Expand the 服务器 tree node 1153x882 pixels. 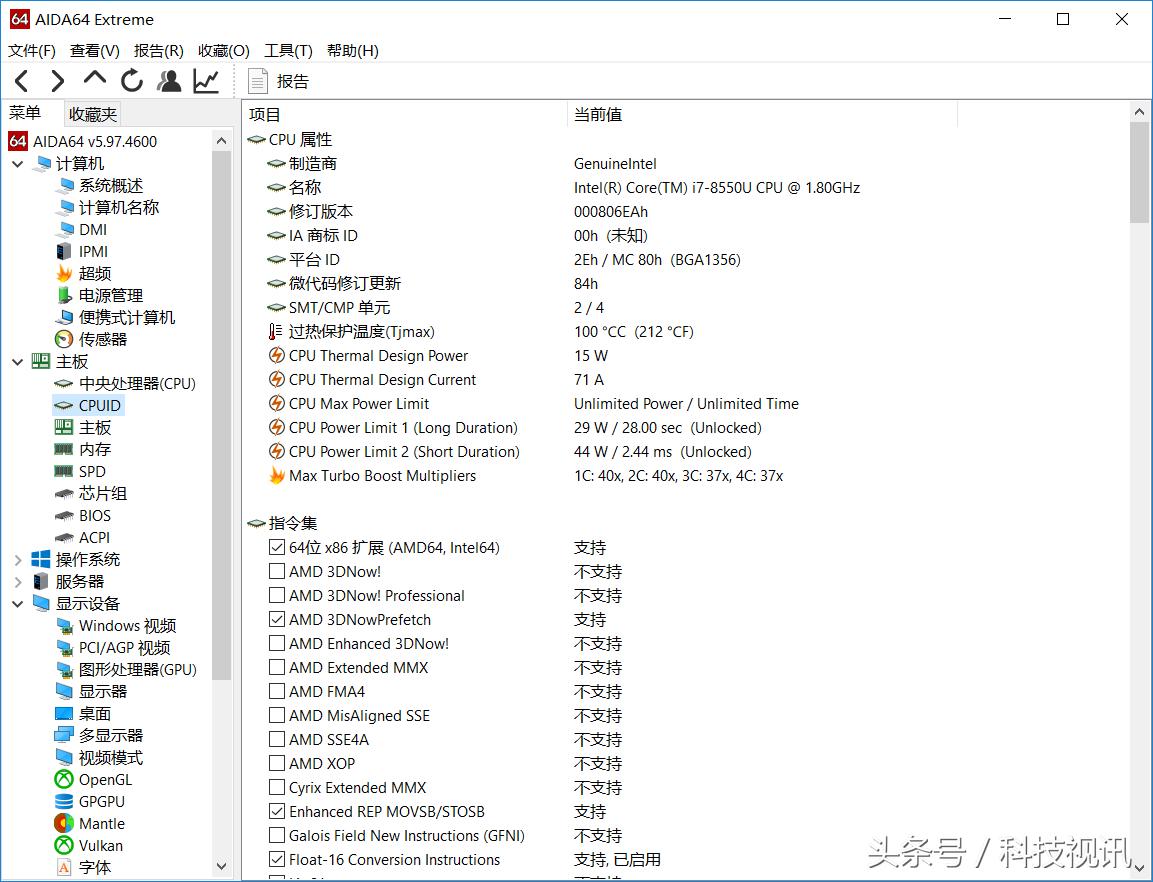click(x=17, y=581)
